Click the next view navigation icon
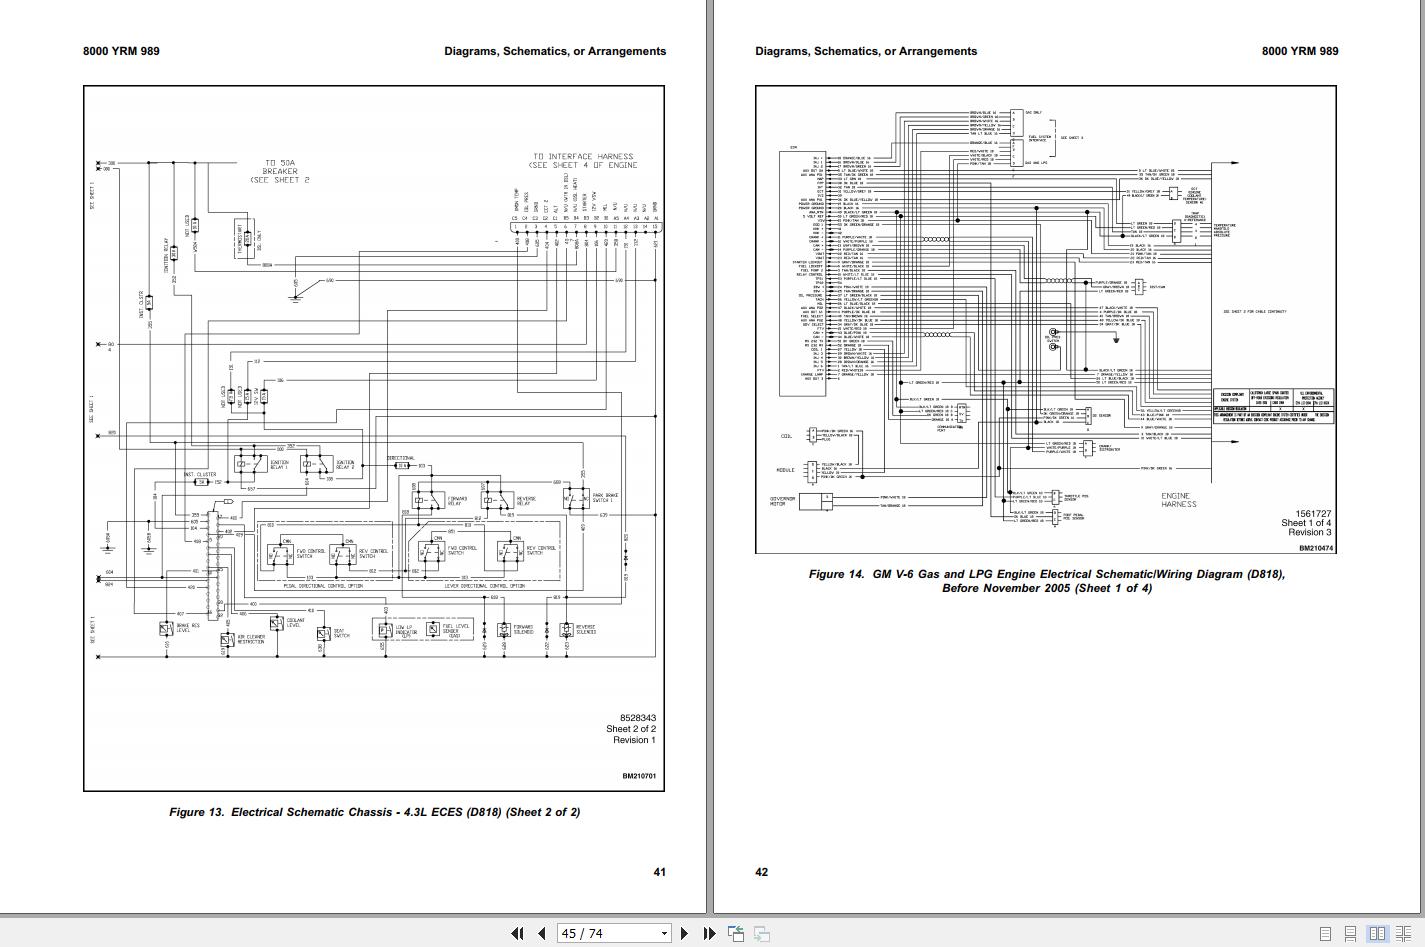Screen dimensions: 1425x947 point(762,933)
